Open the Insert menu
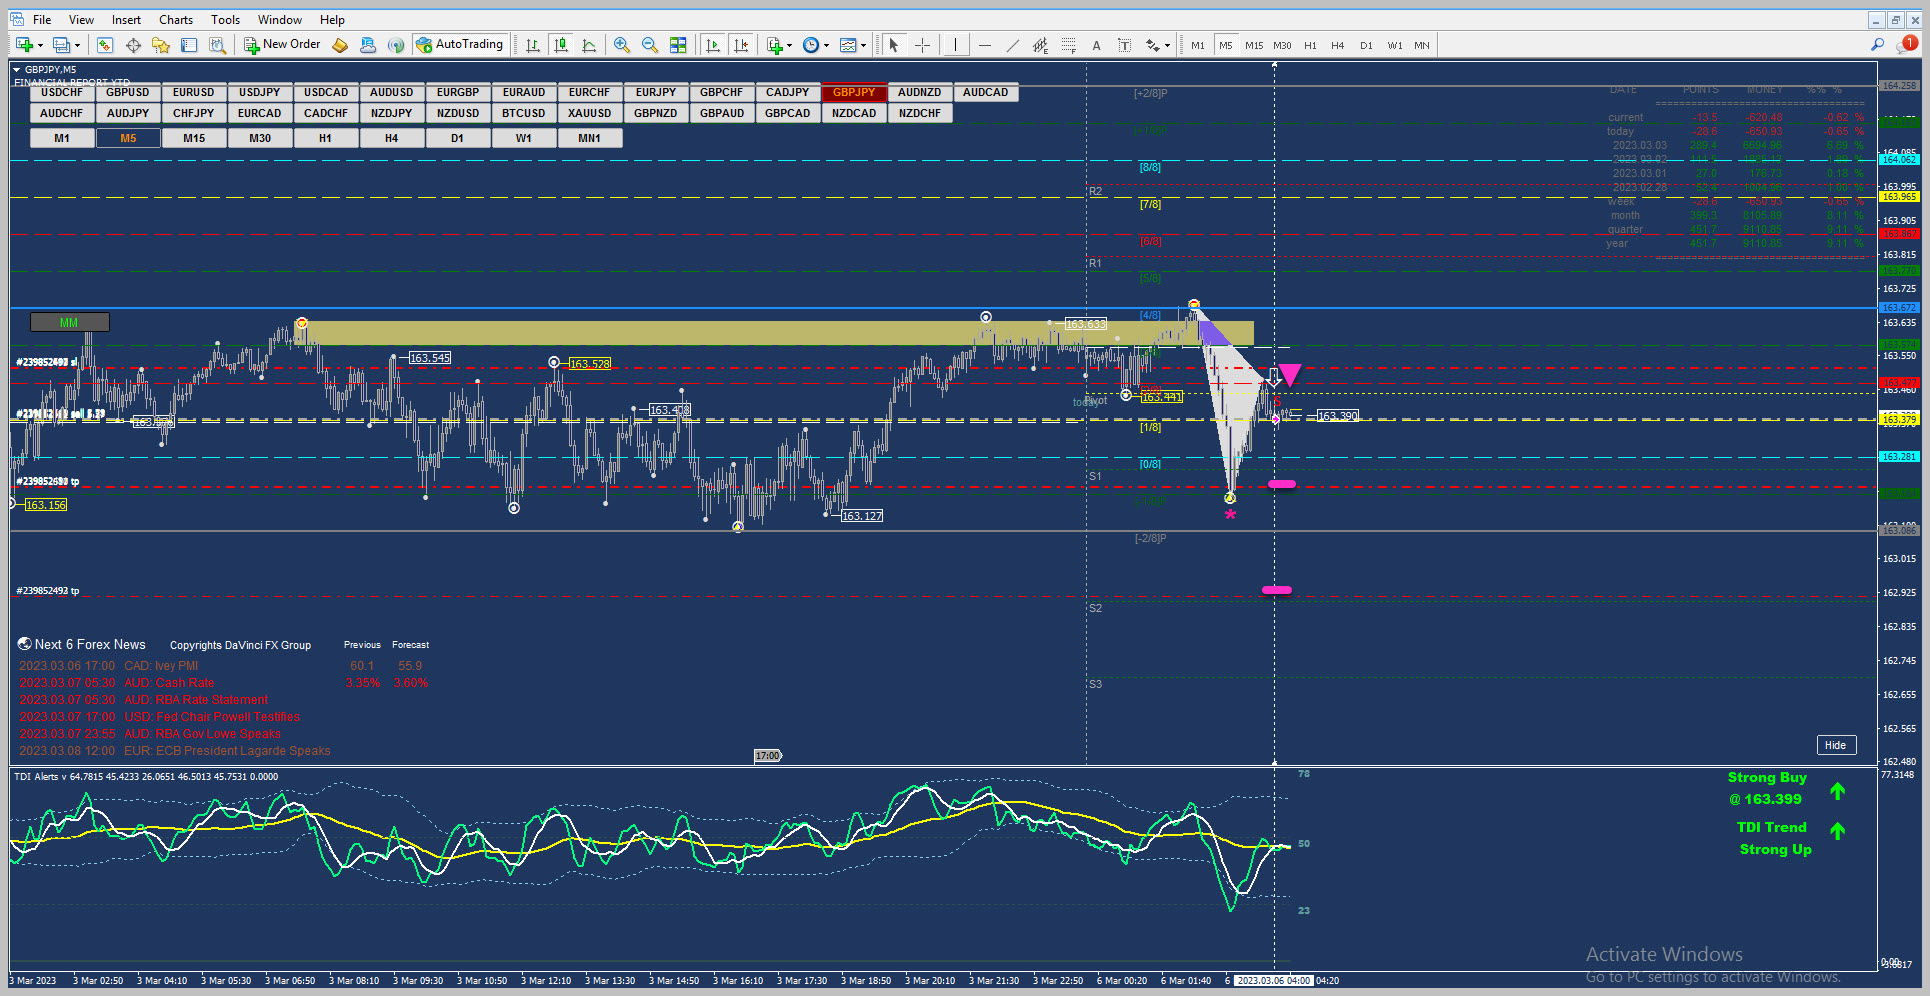 pyautogui.click(x=126, y=19)
